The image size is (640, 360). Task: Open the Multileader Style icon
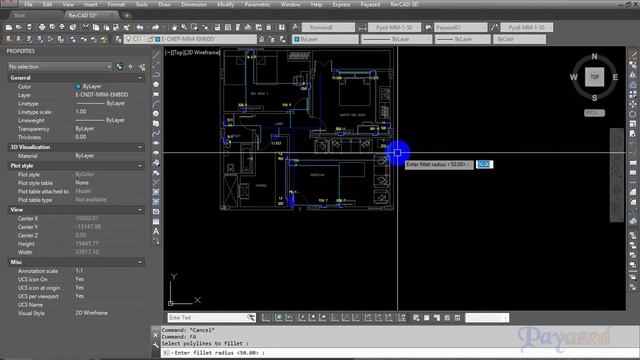coord(494,27)
